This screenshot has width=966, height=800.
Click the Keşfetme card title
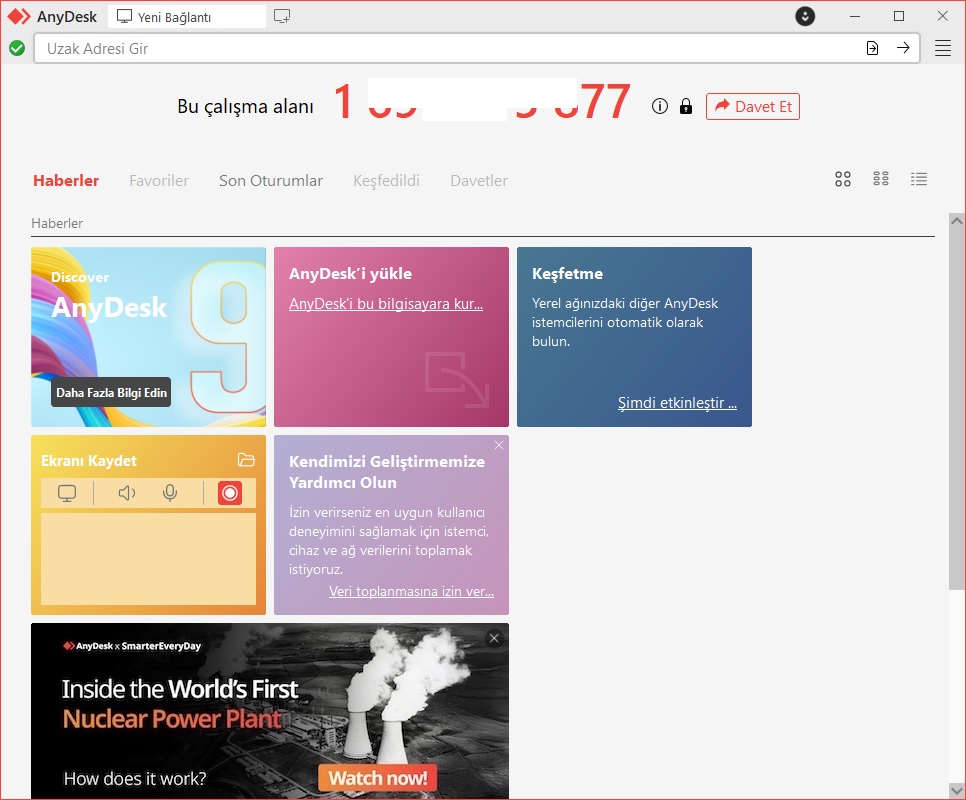(x=567, y=273)
